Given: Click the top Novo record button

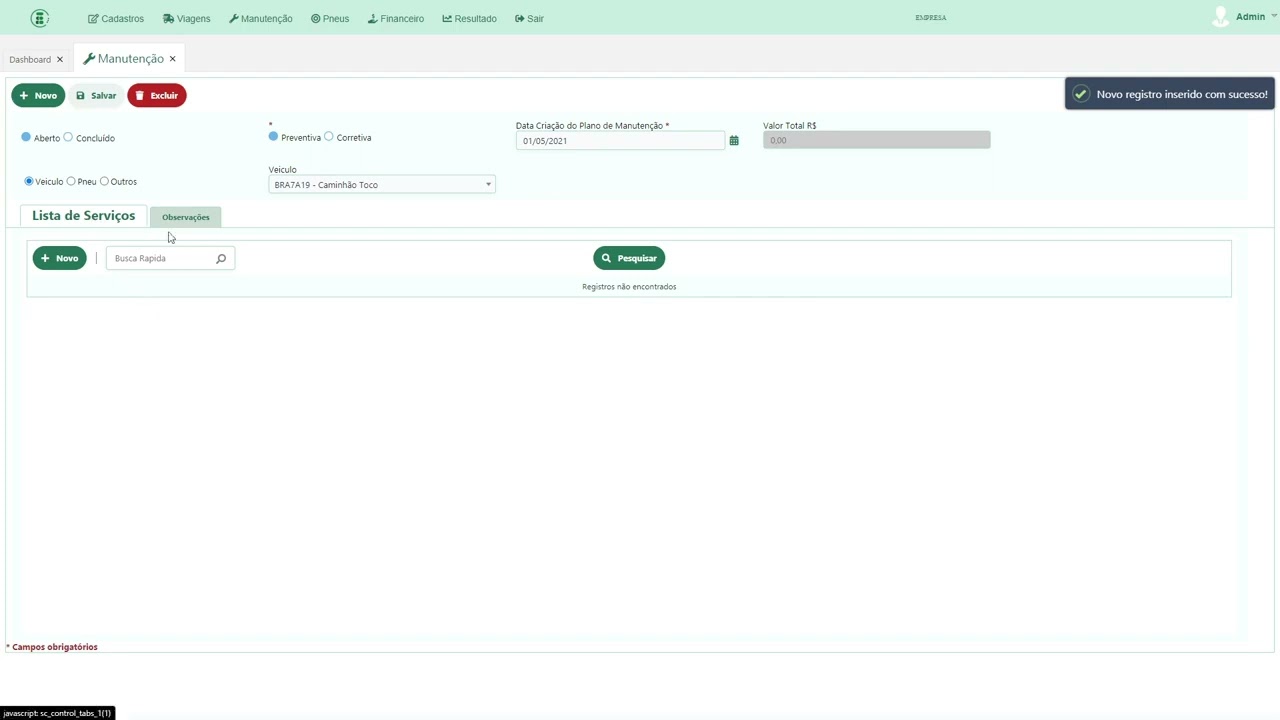Looking at the screenshot, I should 38,95.
